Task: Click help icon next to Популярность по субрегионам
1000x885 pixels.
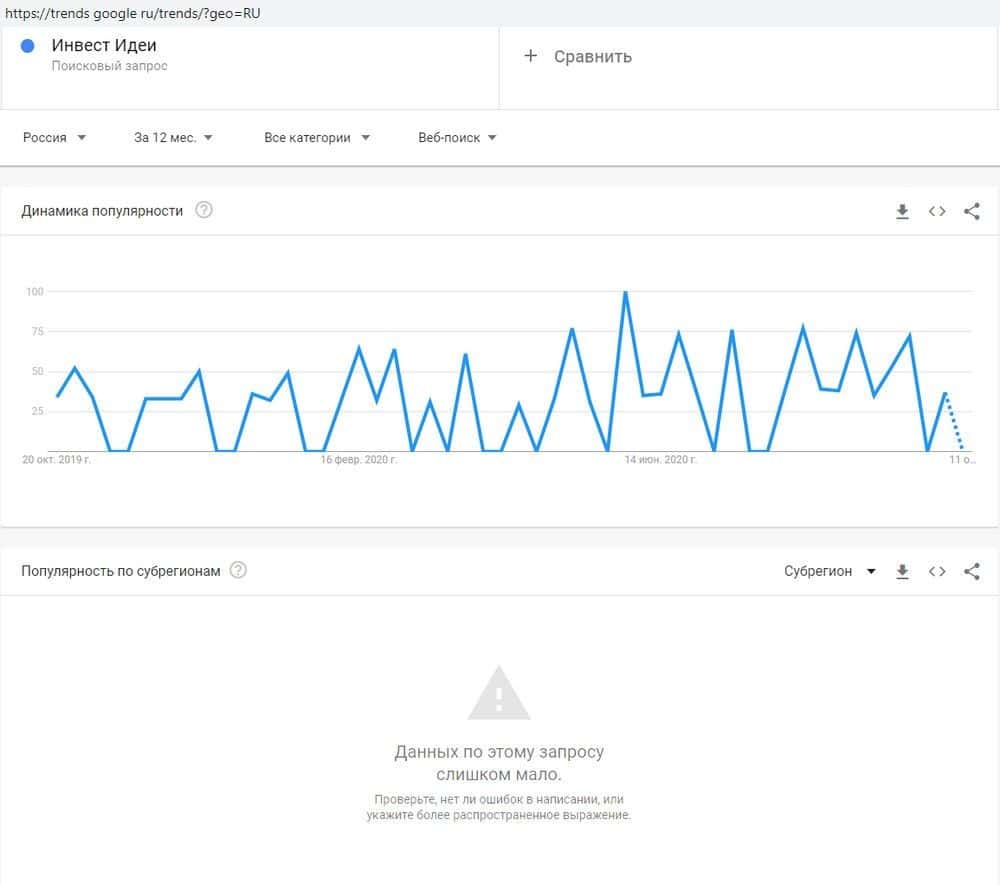Action: (238, 570)
